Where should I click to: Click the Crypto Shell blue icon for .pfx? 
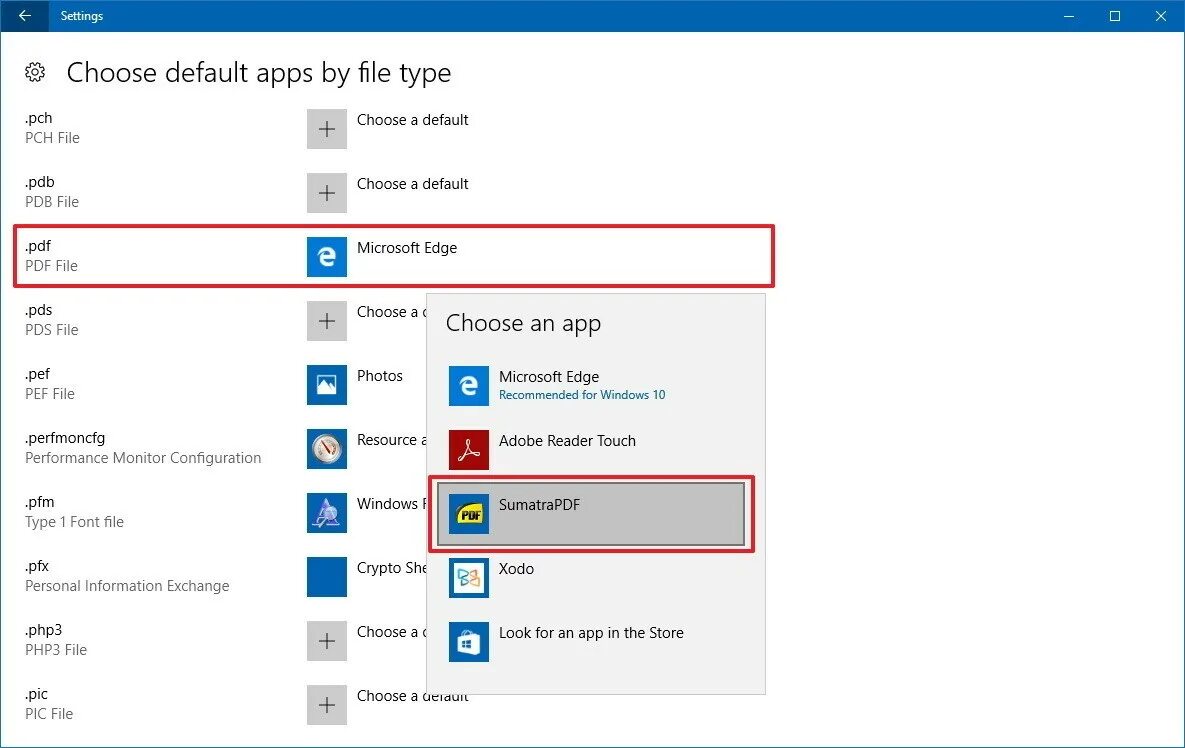point(326,577)
